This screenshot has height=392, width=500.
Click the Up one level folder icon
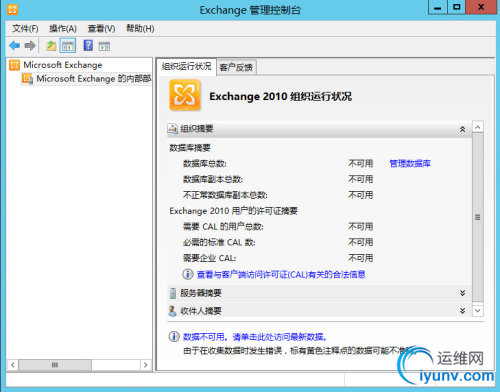click(51, 46)
